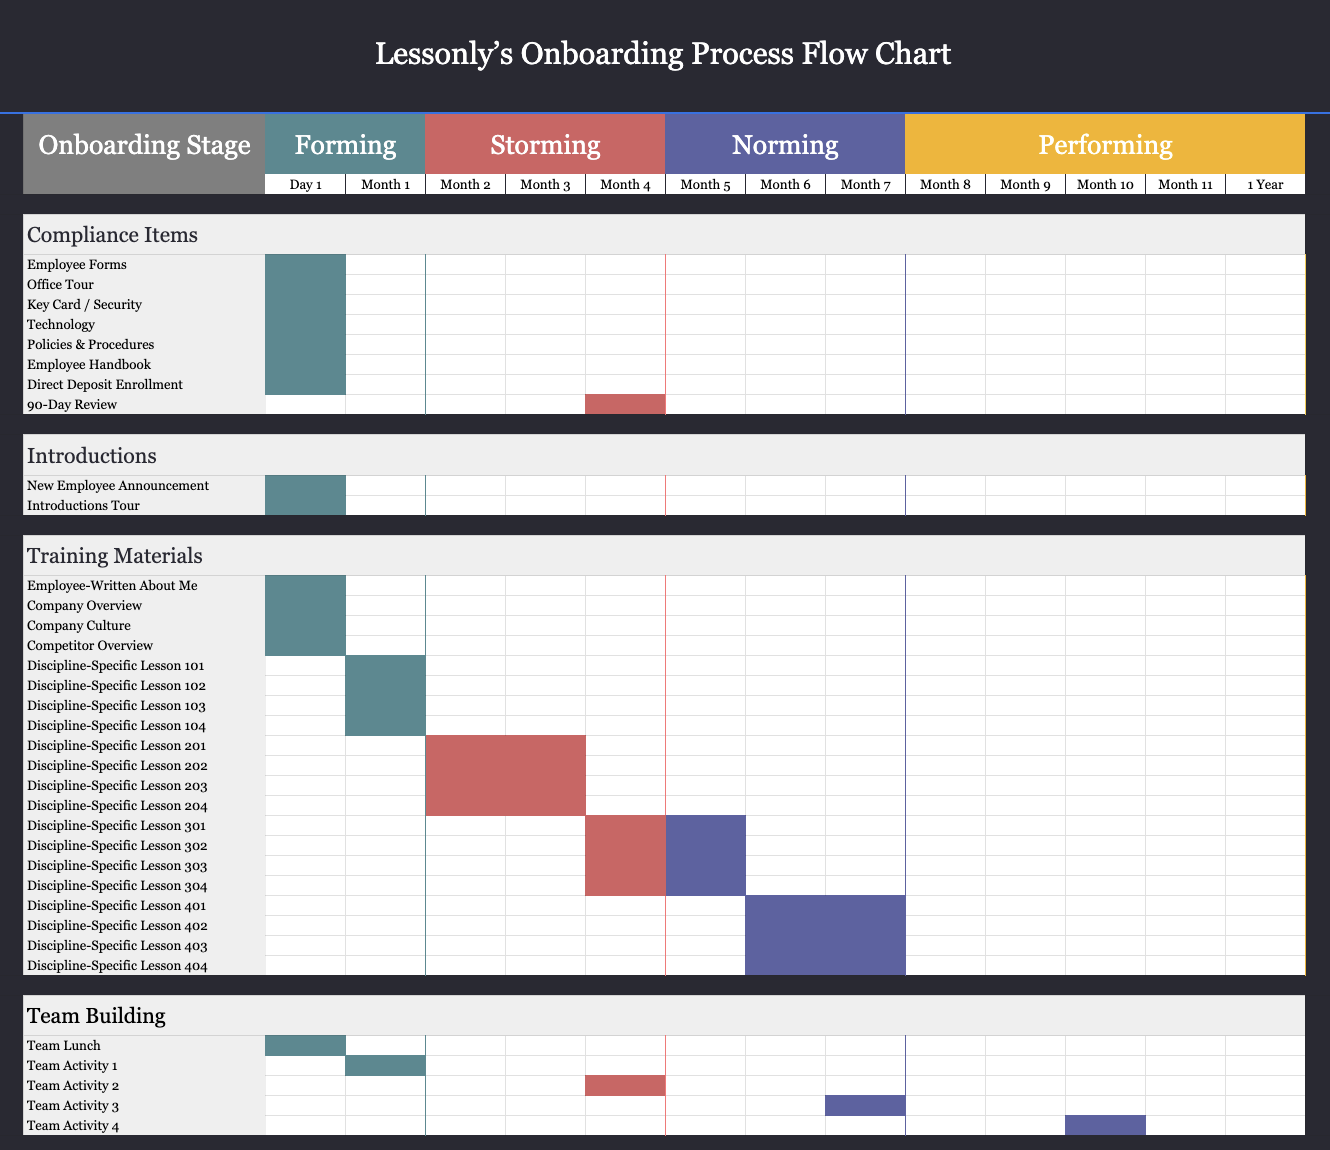Click the purple Team Activity 3 Month 7 cell
Screen dimensions: 1330x1150
[866, 1105]
